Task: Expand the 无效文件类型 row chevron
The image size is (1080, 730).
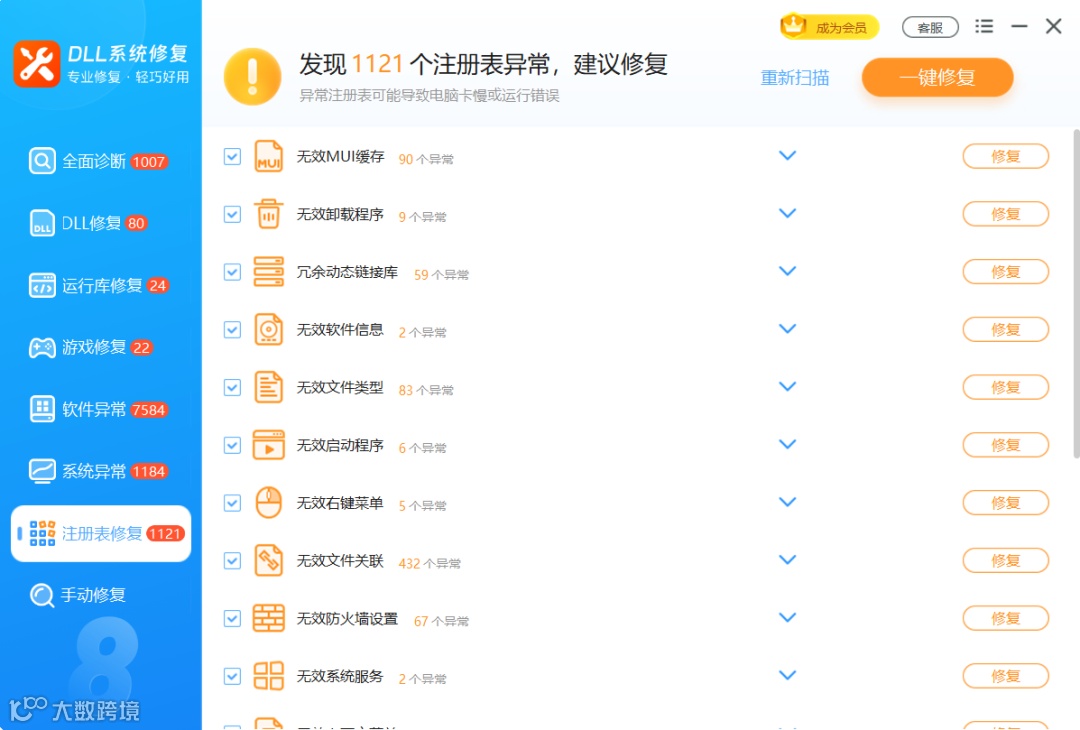Action: pos(787,386)
